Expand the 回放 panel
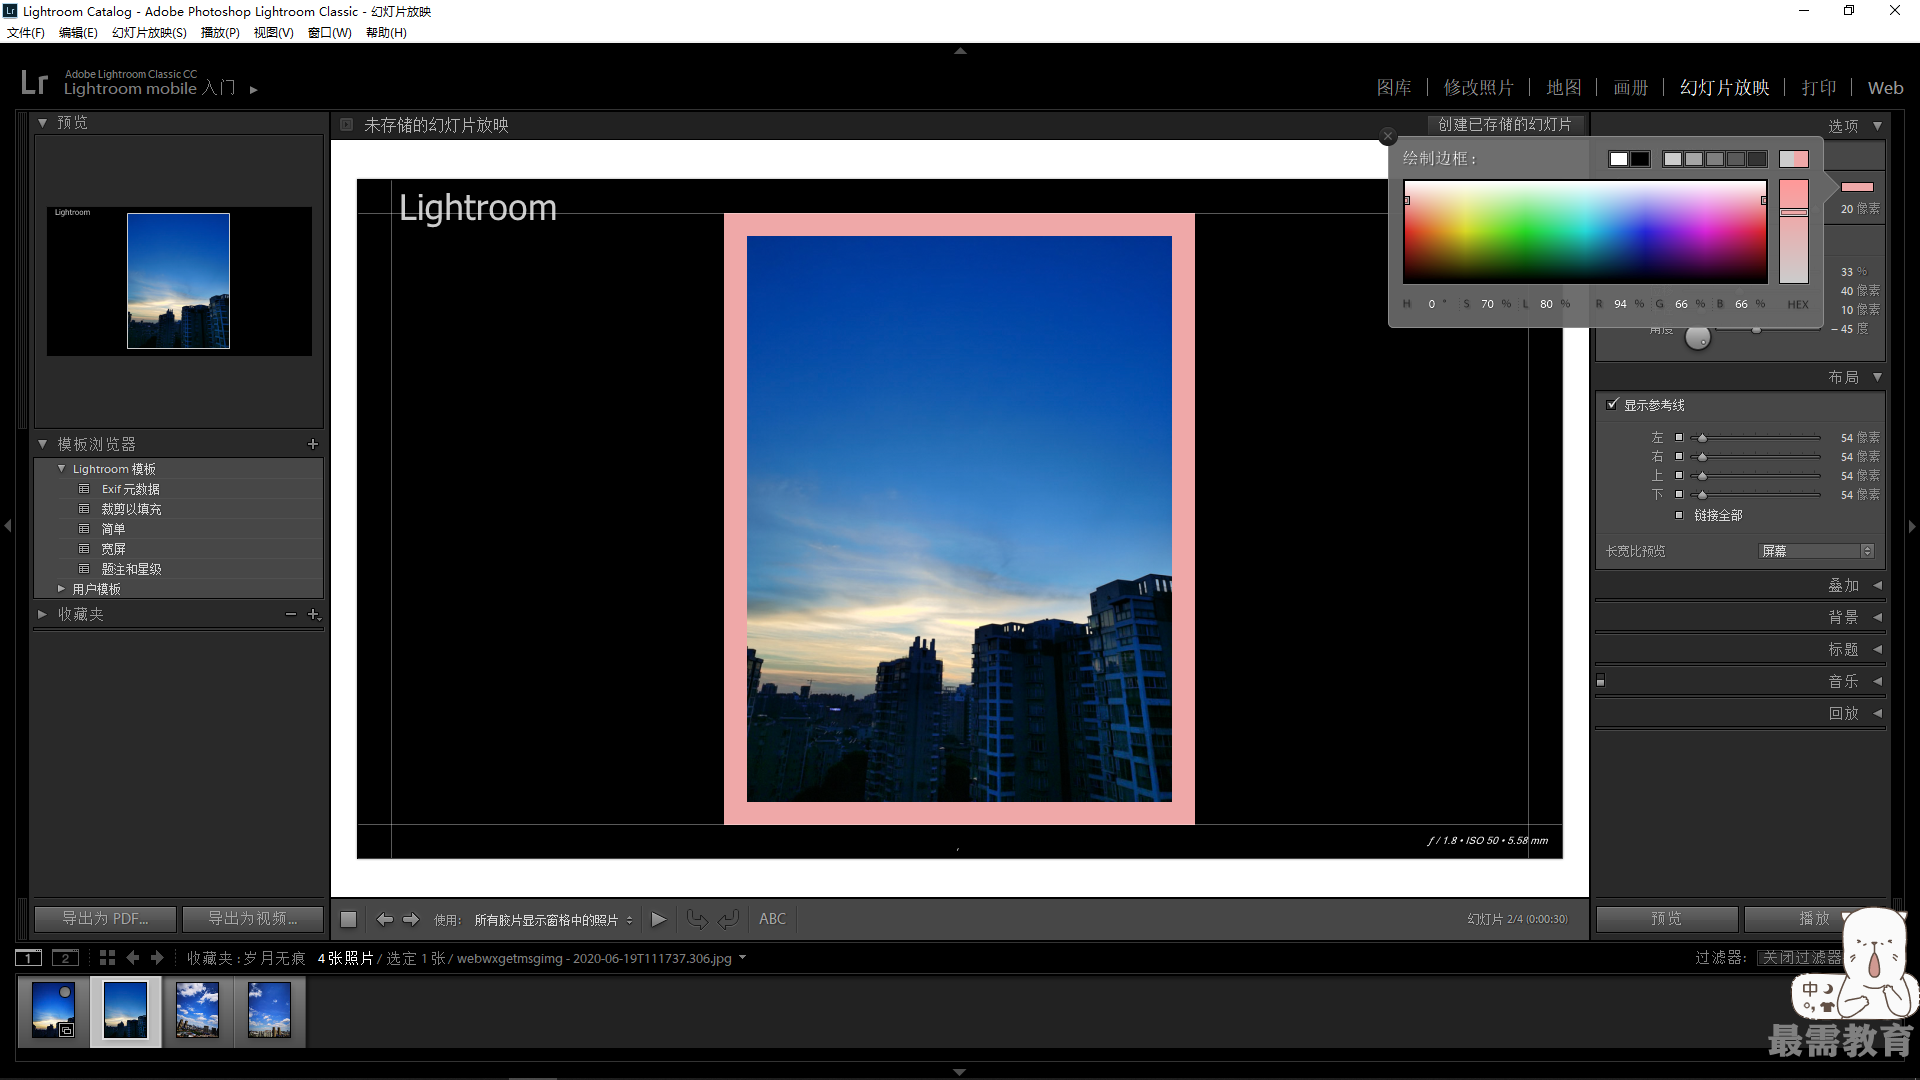Screen dimensions: 1920x1080 point(1877,713)
